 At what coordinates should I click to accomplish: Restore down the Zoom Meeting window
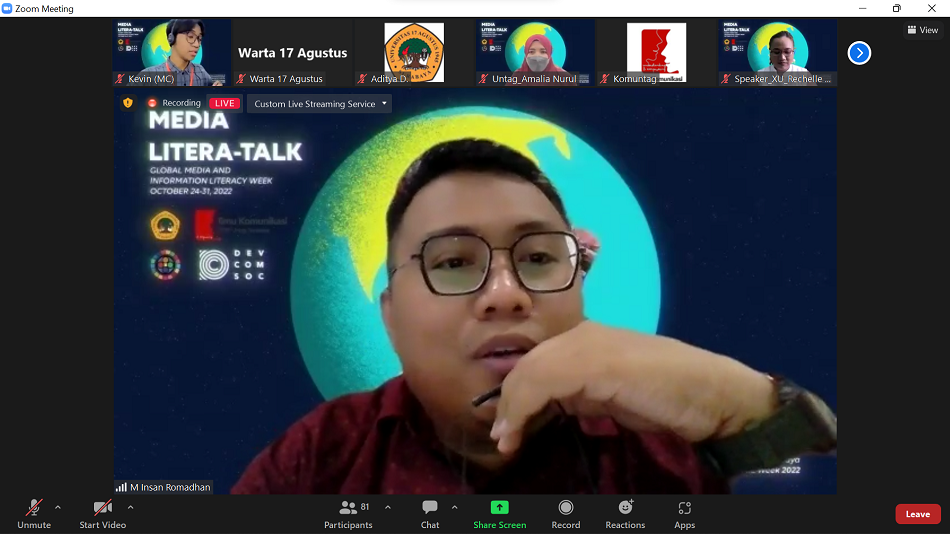tap(897, 8)
